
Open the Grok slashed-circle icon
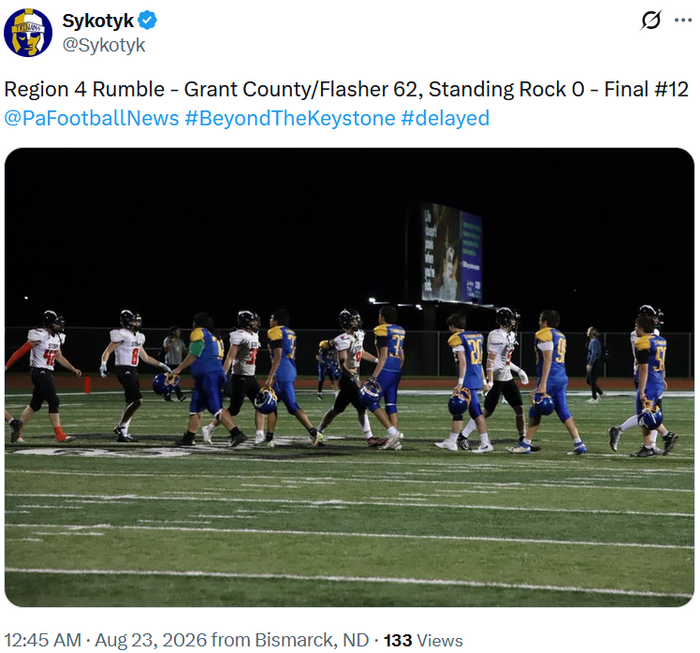click(x=651, y=20)
